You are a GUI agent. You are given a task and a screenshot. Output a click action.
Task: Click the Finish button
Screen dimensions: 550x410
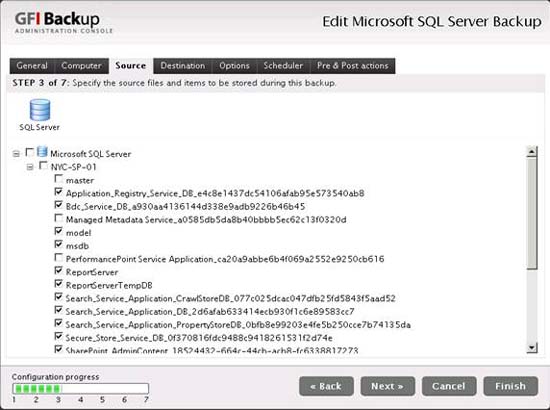510,386
